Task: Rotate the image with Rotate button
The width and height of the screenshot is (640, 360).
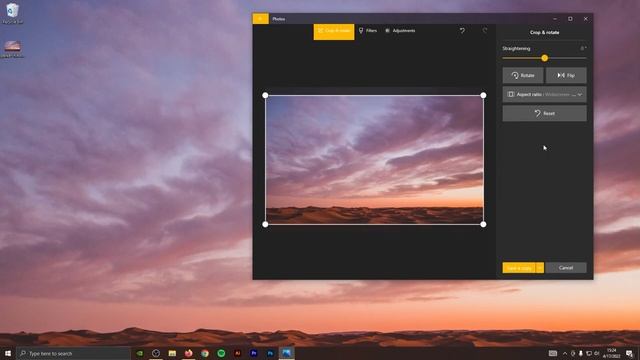Action: [x=523, y=75]
